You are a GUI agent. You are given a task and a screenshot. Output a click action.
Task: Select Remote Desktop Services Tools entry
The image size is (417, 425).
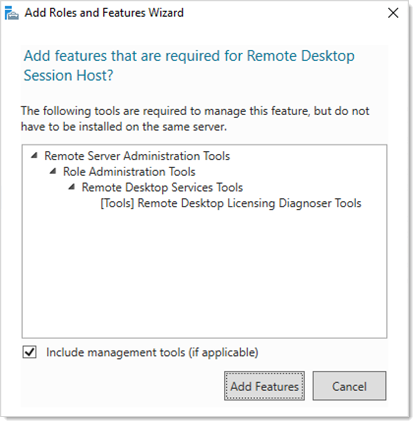[x=162, y=187]
